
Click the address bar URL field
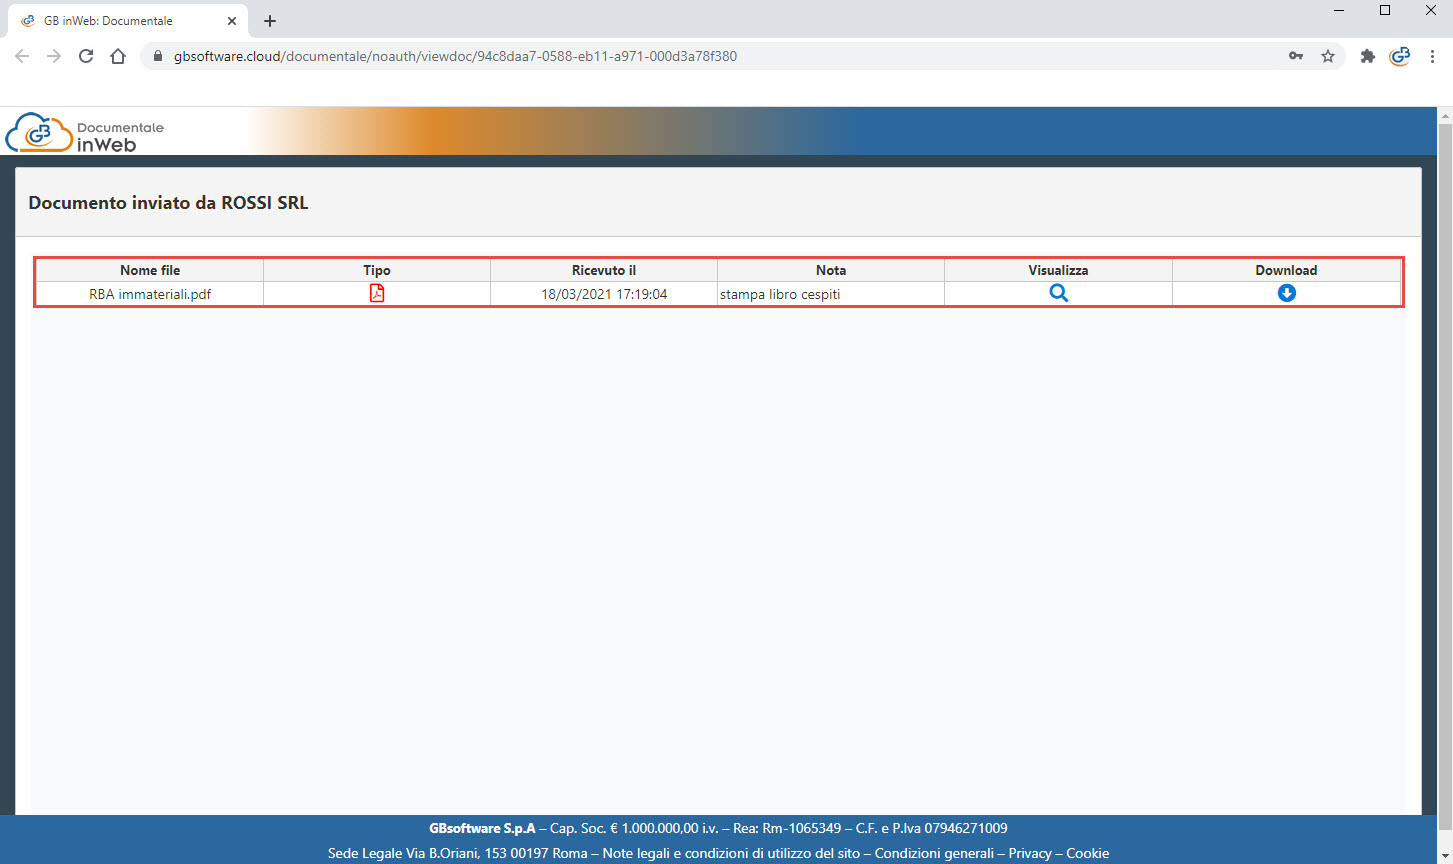coord(700,56)
